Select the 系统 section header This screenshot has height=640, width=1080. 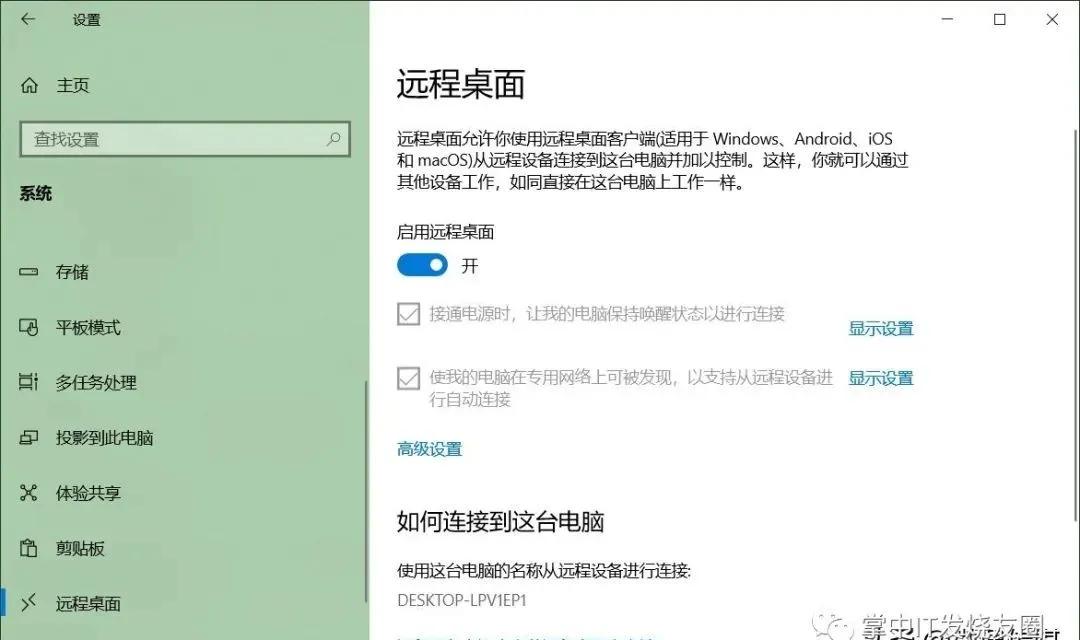coord(37,193)
